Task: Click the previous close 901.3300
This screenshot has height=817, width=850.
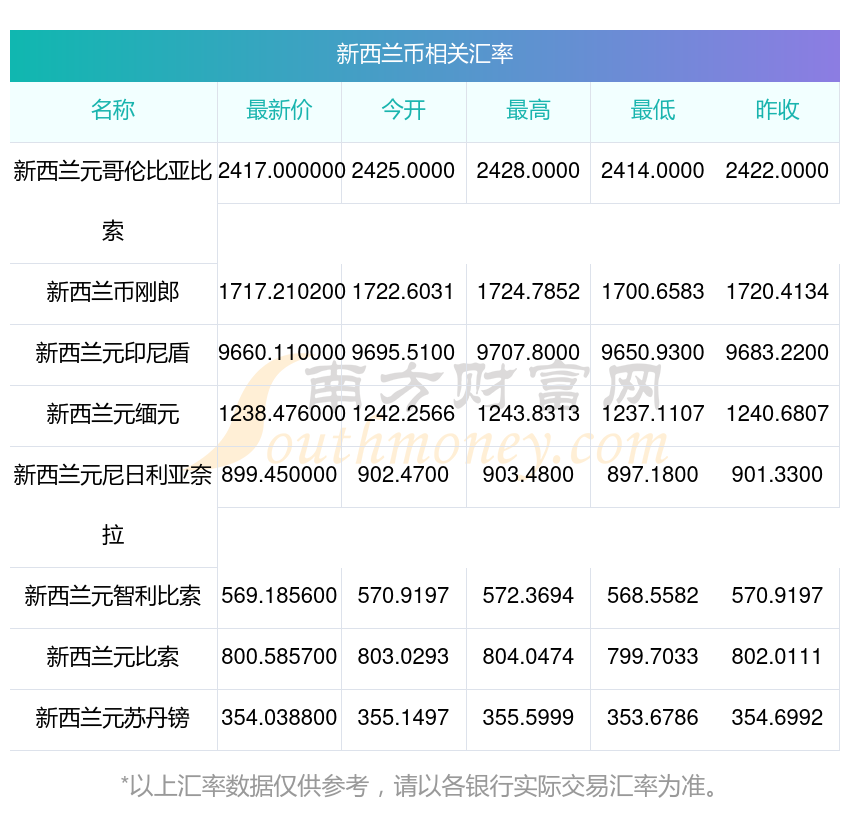Action: point(777,474)
